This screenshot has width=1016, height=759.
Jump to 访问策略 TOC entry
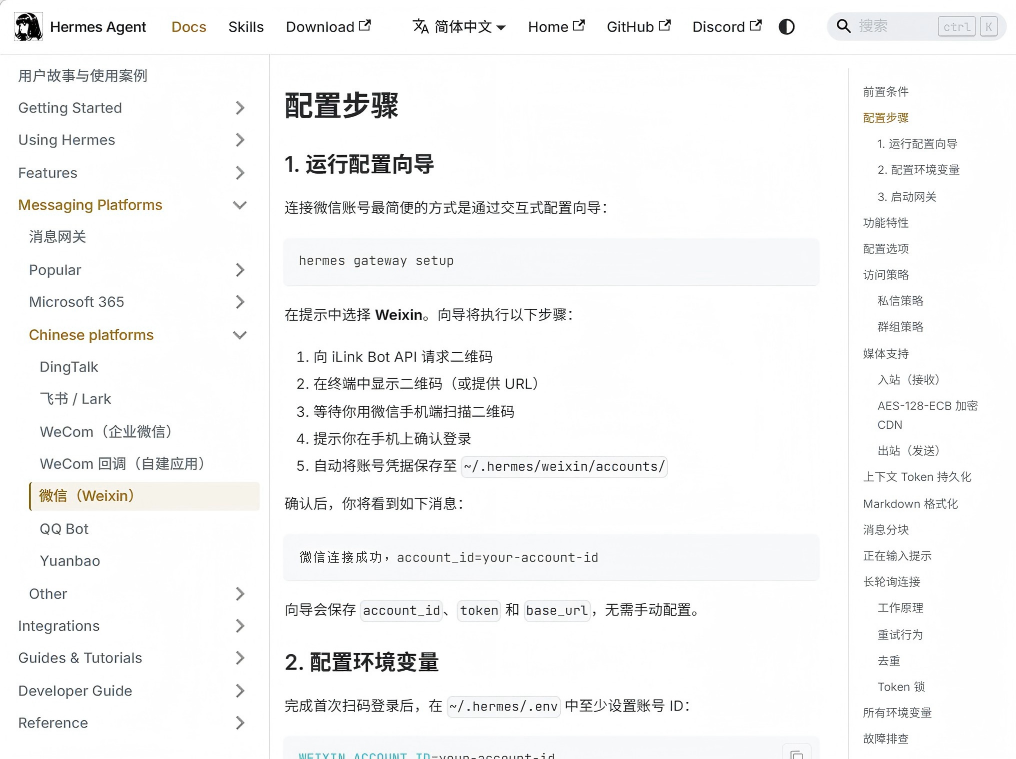pos(886,275)
